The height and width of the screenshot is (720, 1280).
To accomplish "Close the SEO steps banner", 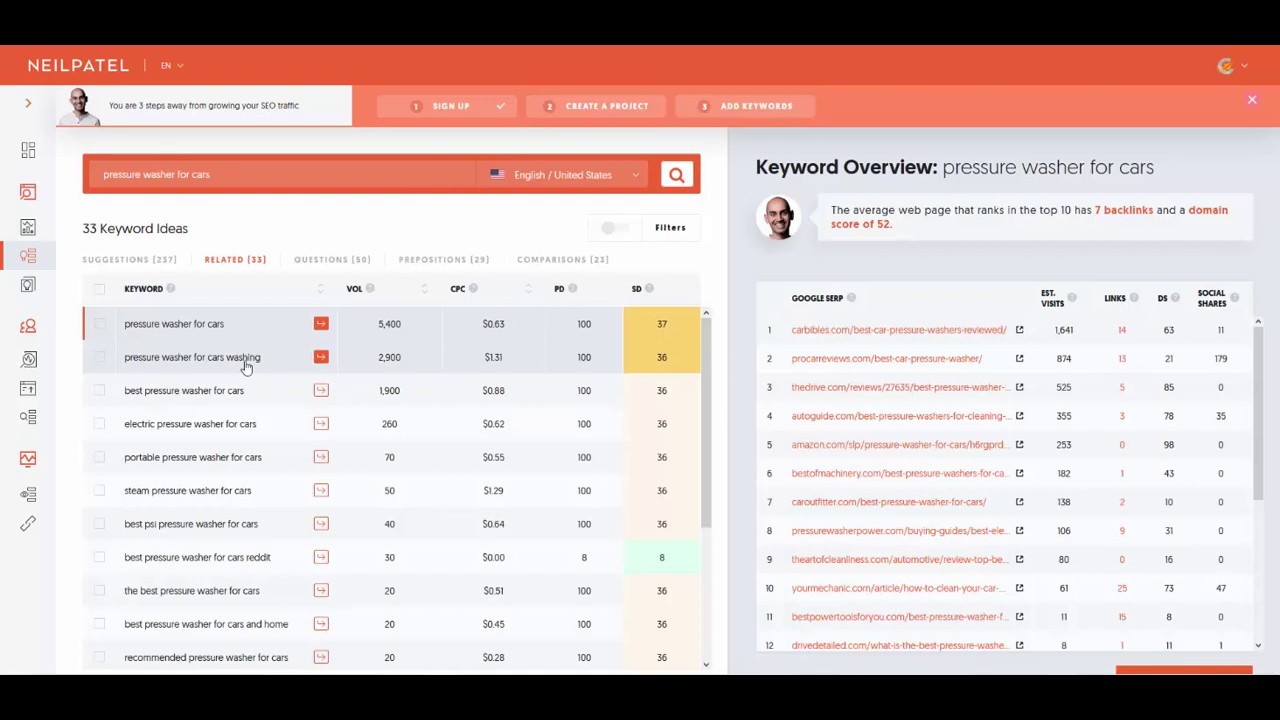I will click(1252, 100).
